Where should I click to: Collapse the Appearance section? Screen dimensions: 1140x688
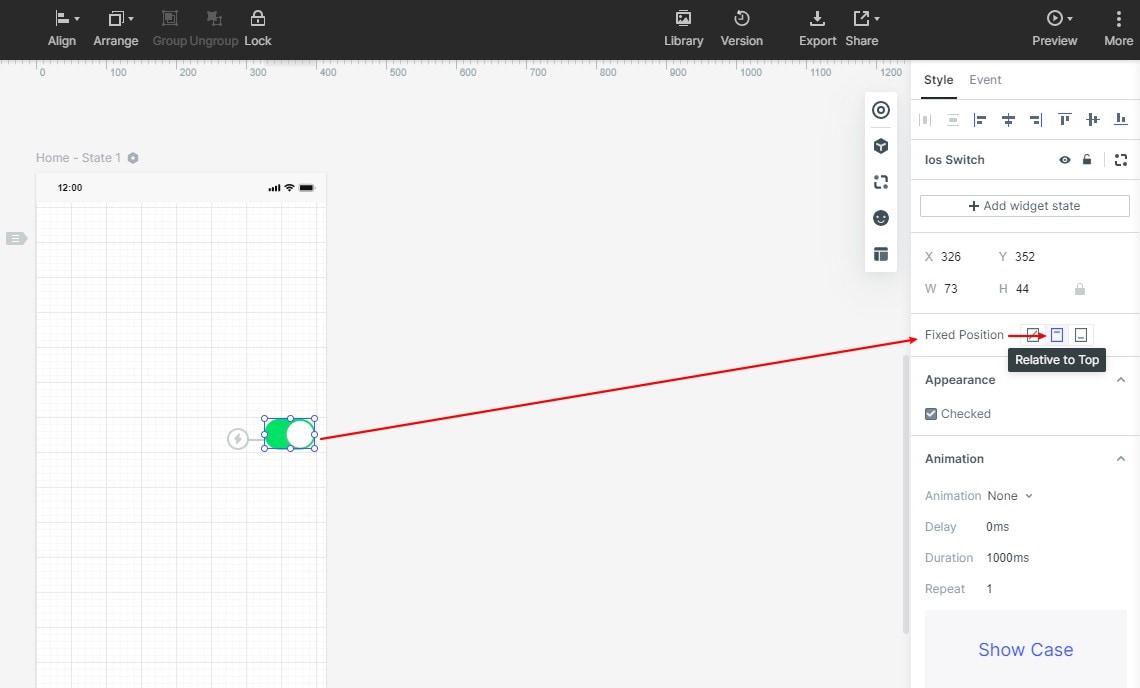click(1120, 380)
